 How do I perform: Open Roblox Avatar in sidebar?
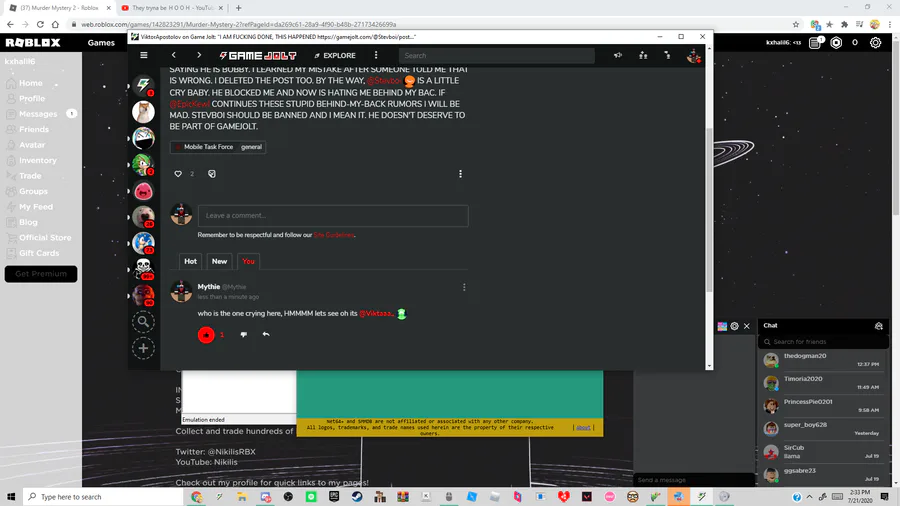pyautogui.click(x=32, y=145)
